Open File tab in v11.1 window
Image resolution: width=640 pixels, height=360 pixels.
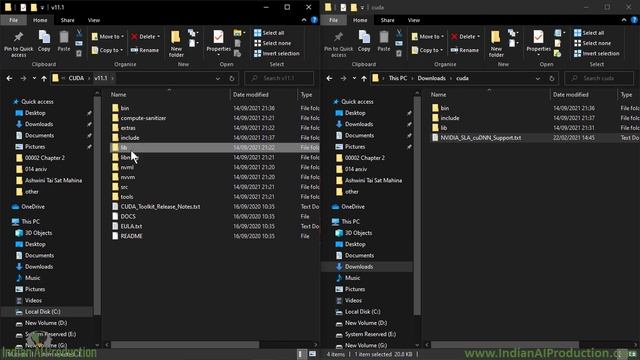pos(13,20)
